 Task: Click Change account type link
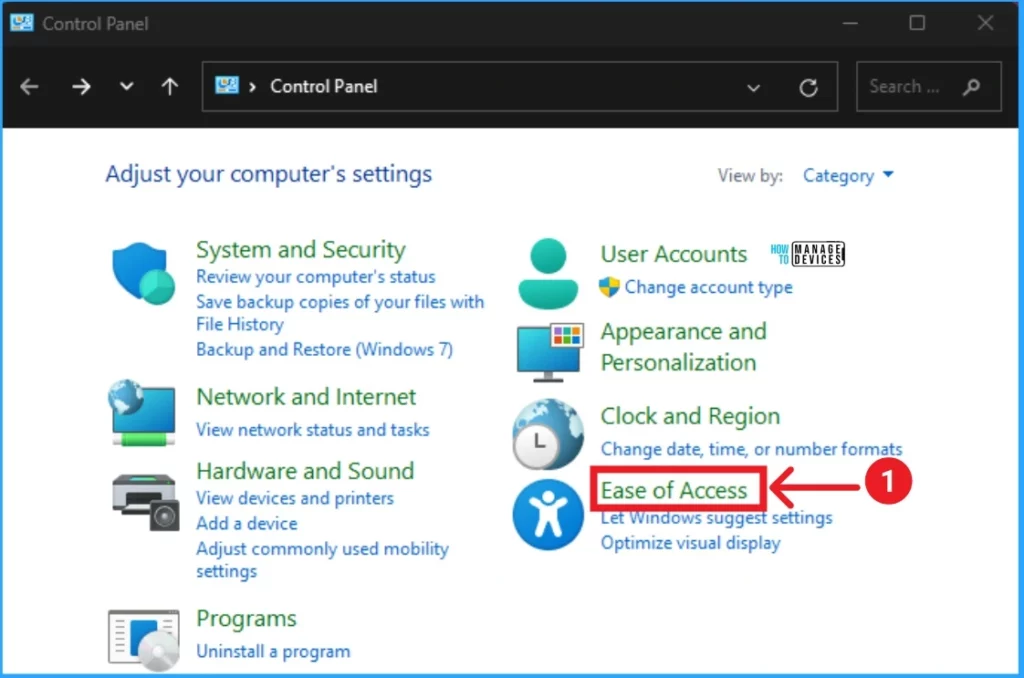click(709, 287)
